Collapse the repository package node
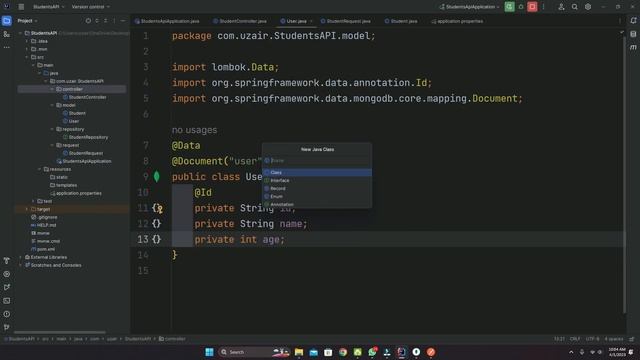The image size is (640, 360). (52, 129)
